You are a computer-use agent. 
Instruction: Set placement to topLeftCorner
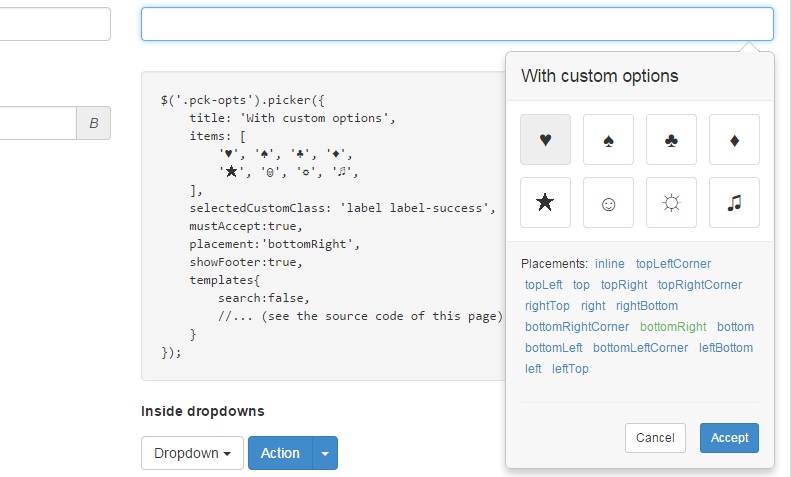[673, 264]
